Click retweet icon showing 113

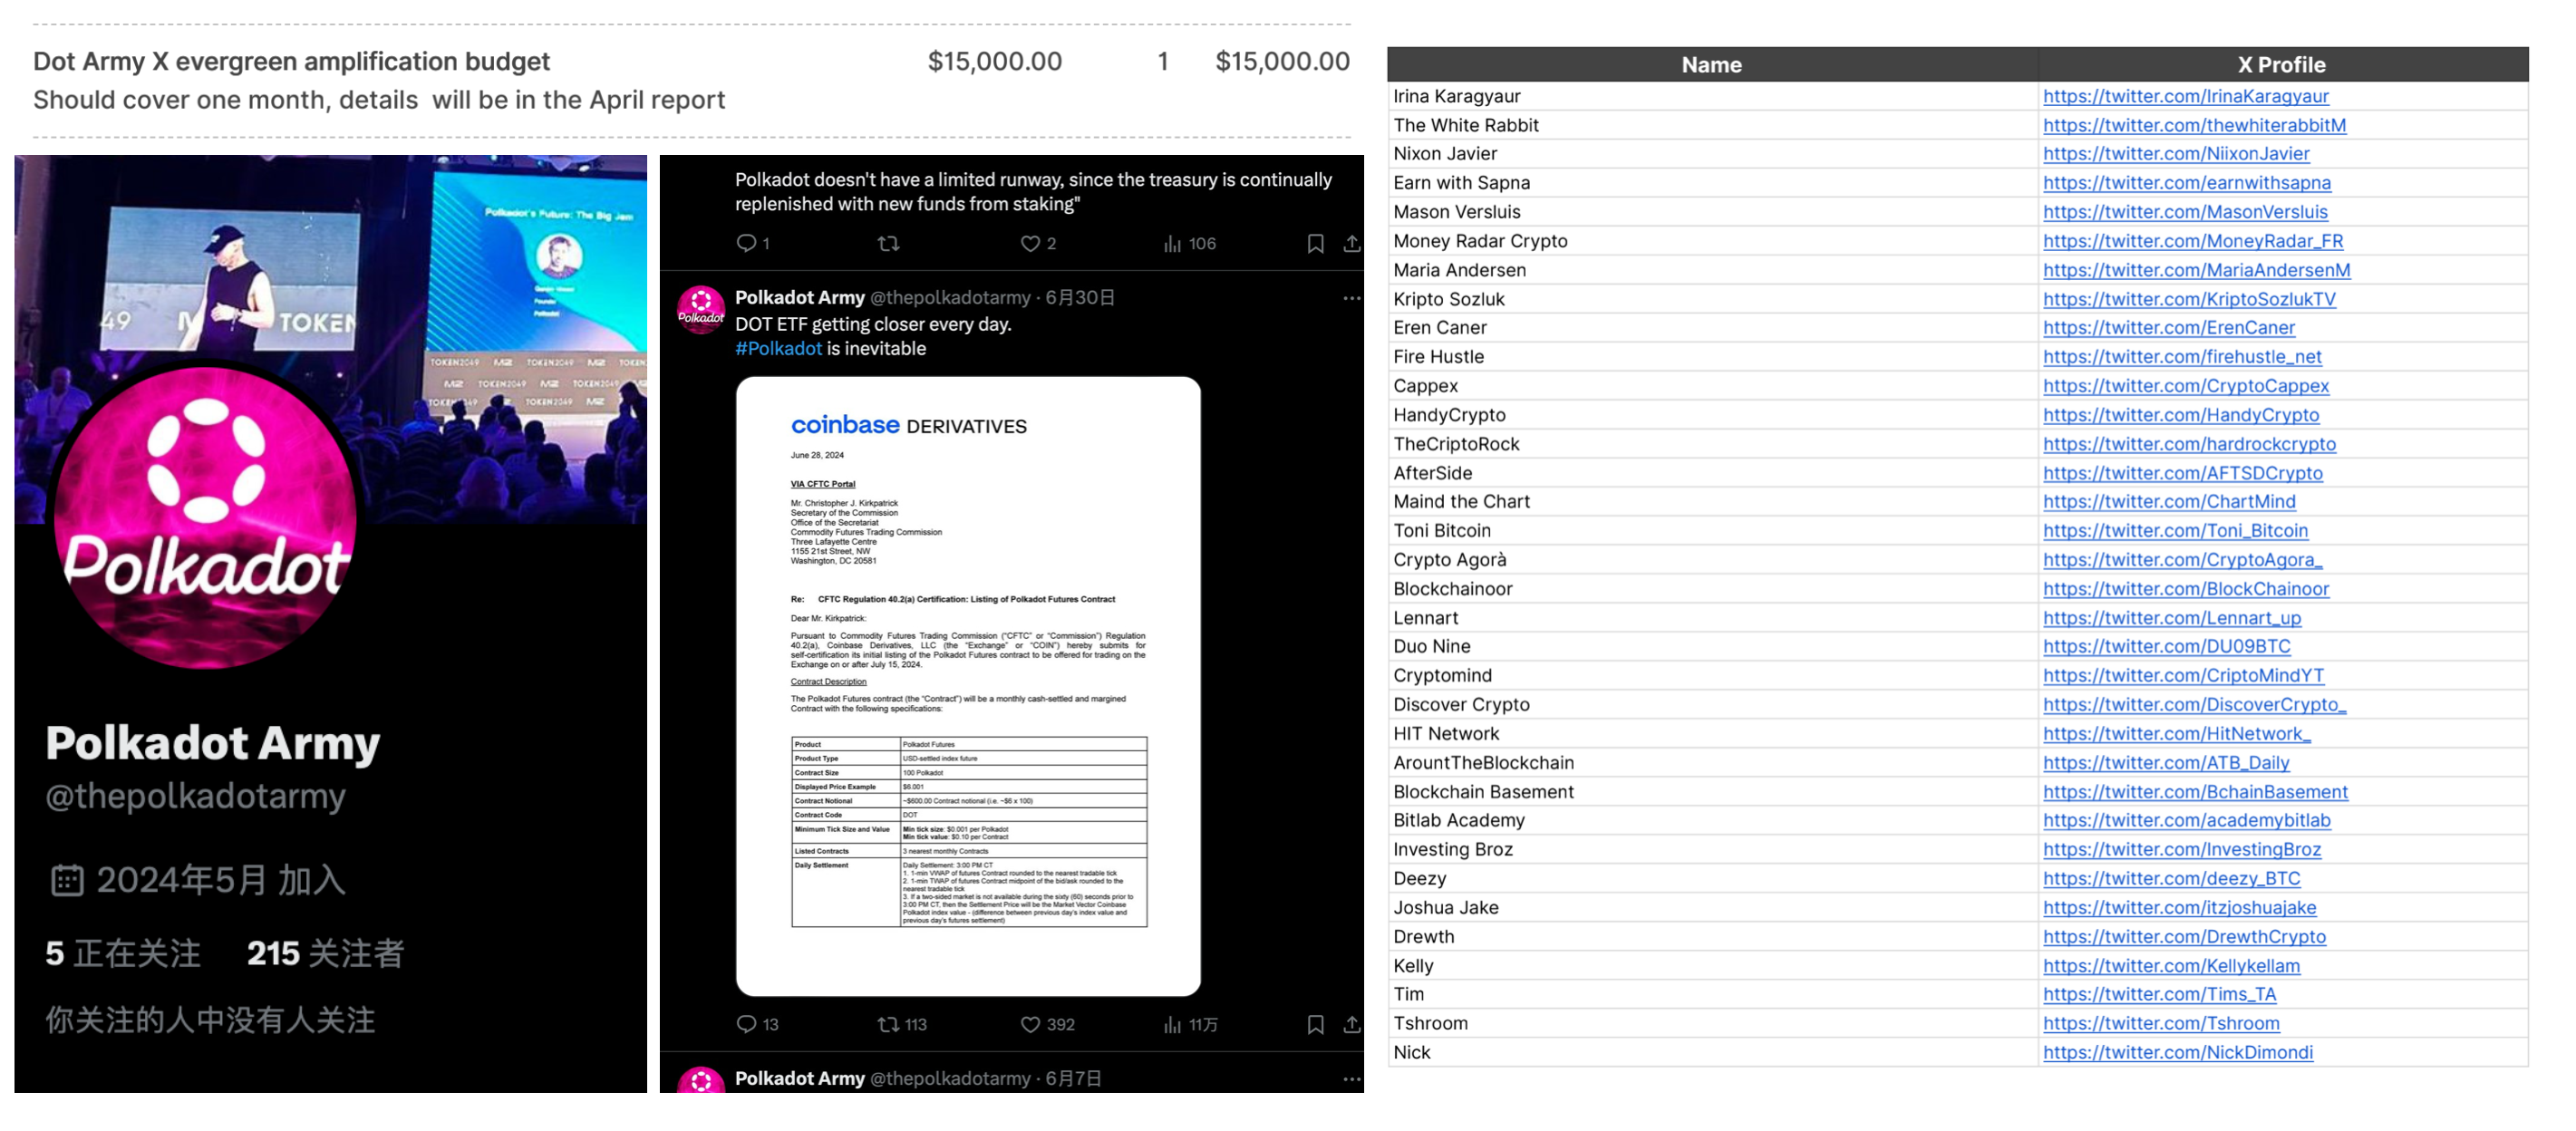pyautogui.click(x=888, y=1024)
